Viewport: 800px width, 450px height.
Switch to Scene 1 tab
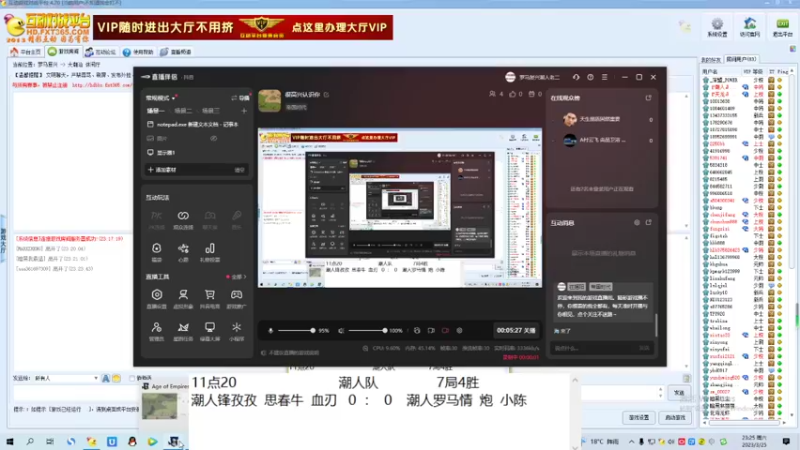155,111
